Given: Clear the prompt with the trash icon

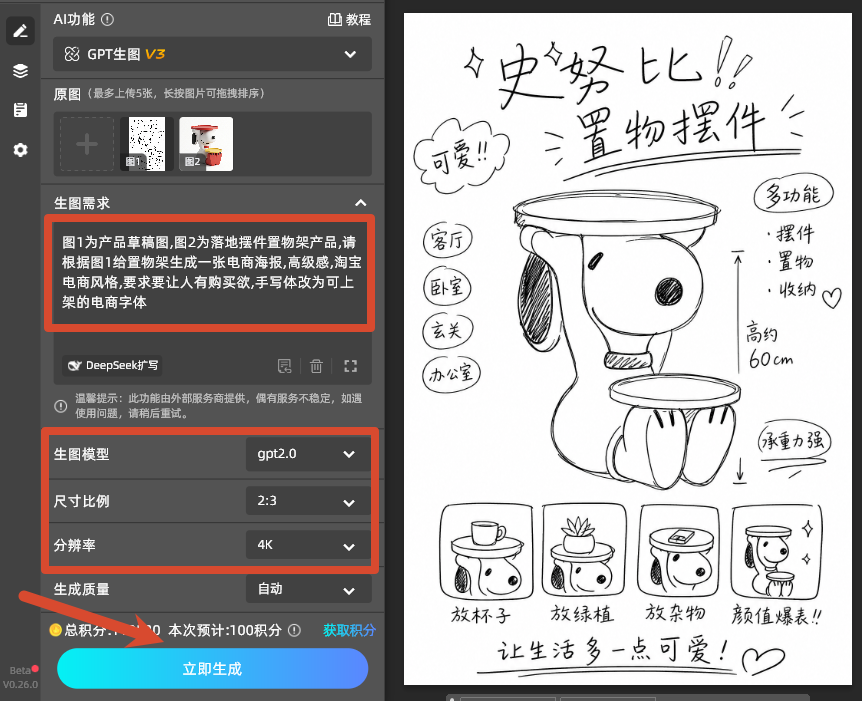Looking at the screenshot, I should pyautogui.click(x=316, y=366).
